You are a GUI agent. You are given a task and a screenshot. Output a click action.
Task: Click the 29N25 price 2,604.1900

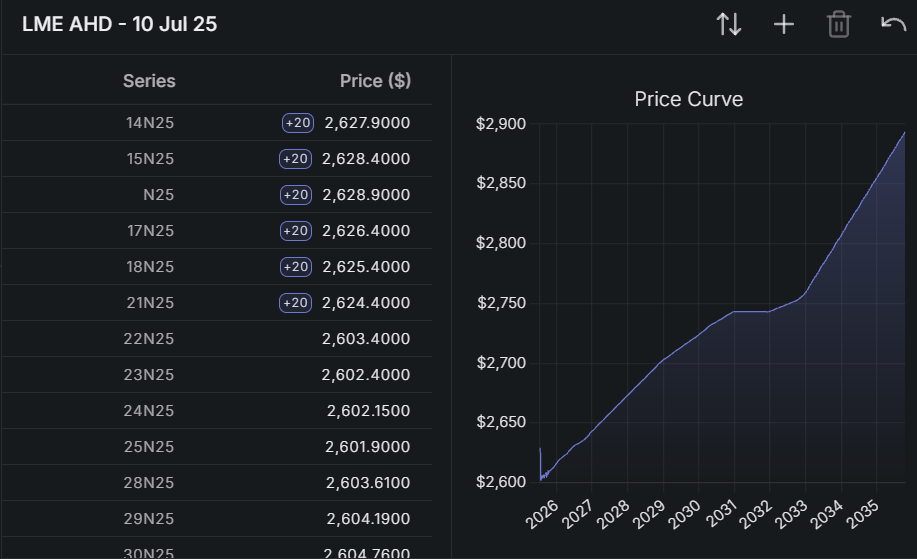[368, 519]
